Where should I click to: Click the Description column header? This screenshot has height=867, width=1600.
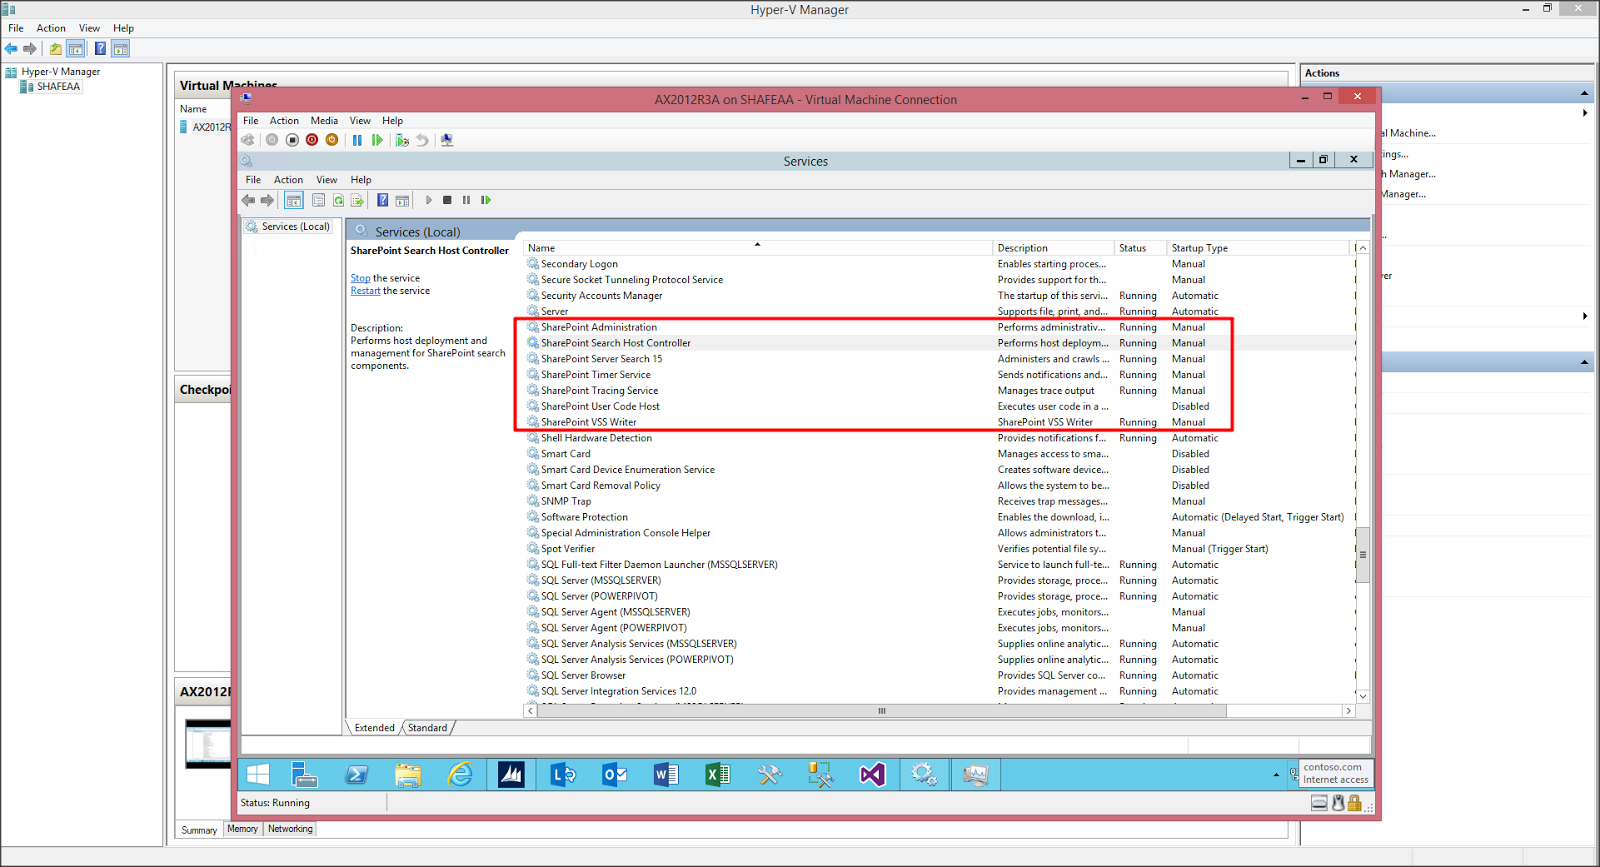(1054, 248)
